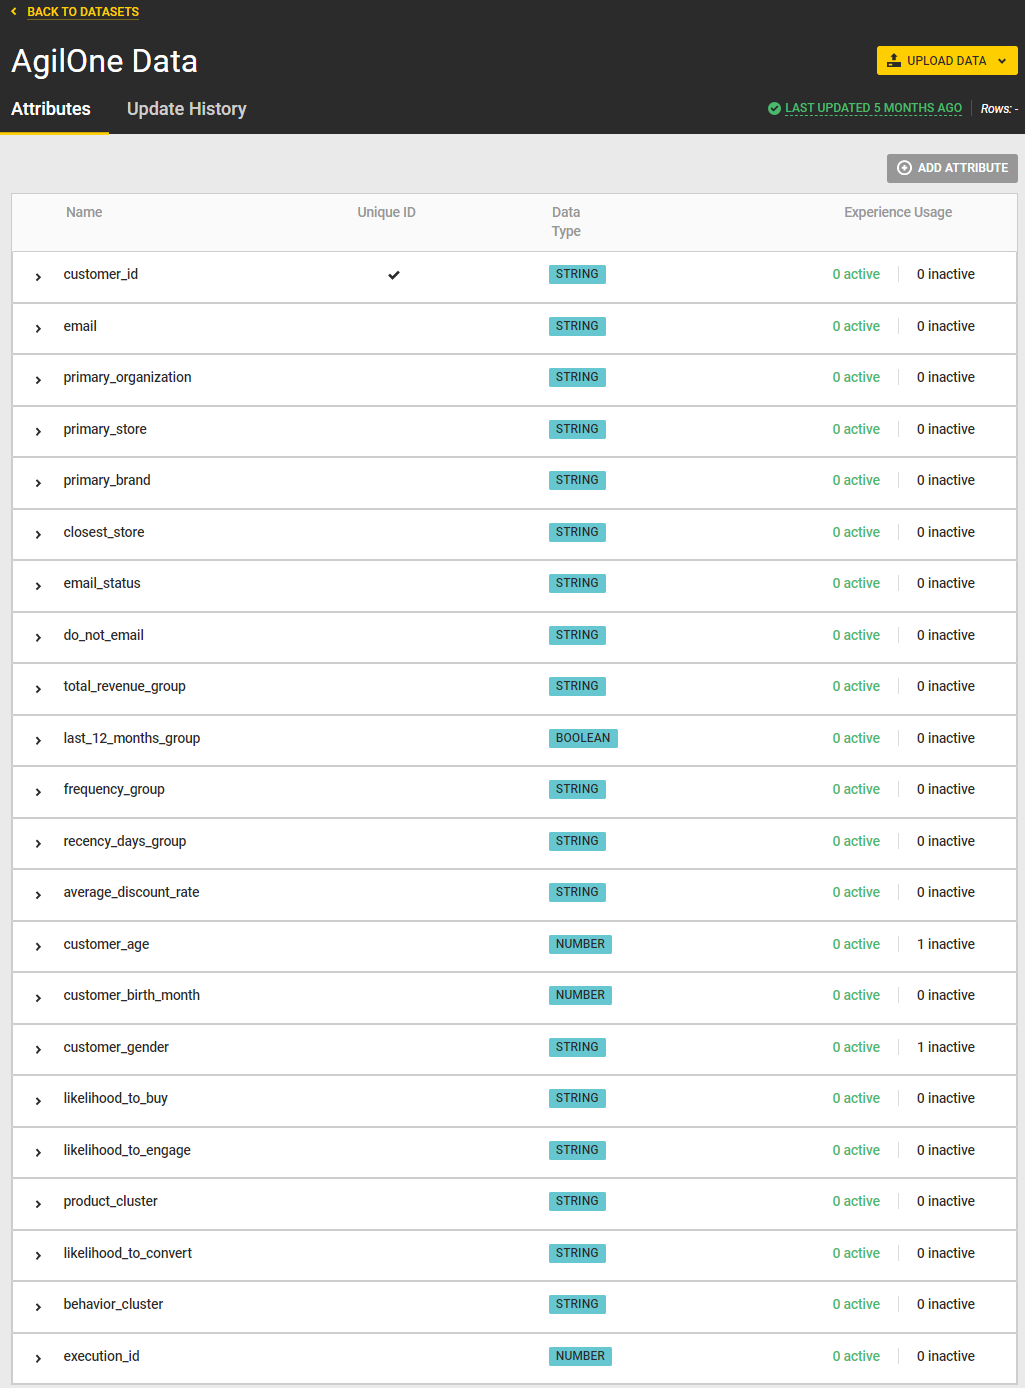Click the plus circle icon in Add Attribute
Screen dimensions: 1027x1388
[x=904, y=168]
